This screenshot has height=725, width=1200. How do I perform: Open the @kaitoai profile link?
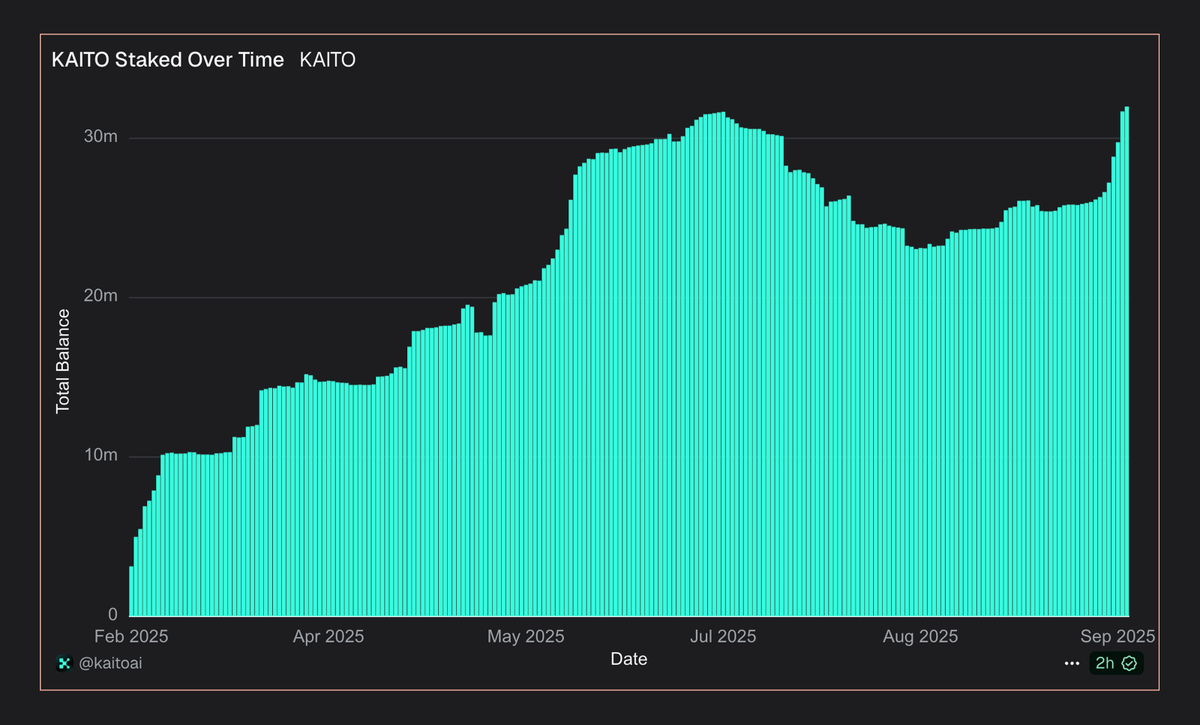coord(113,663)
